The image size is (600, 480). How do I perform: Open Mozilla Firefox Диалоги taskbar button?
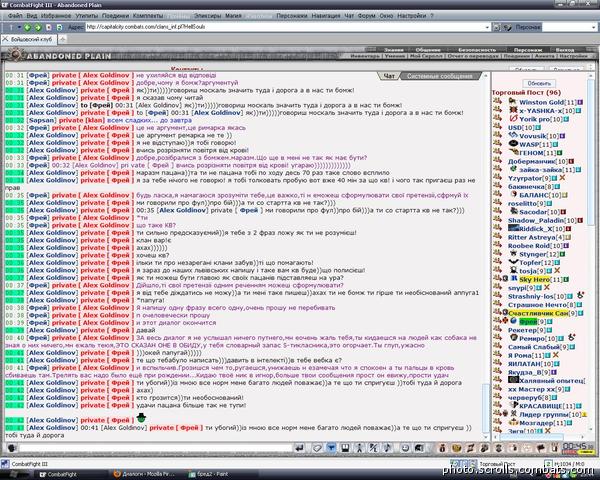pyautogui.click(x=146, y=475)
